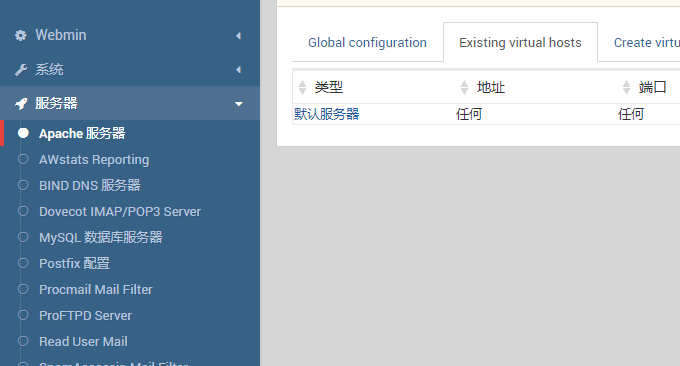
Task: Open the 默认服务器 virtual host link
Action: pyautogui.click(x=327, y=114)
